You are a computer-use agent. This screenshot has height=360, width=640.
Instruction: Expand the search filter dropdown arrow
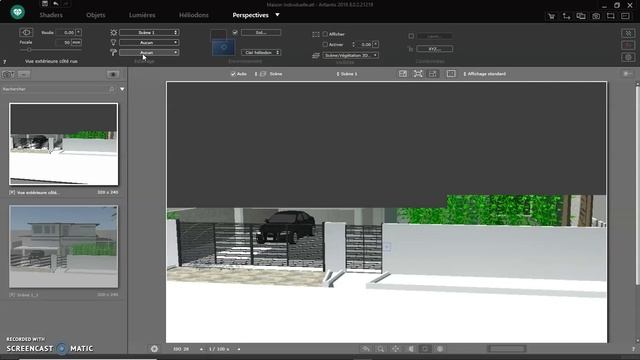pyautogui.click(x=122, y=89)
